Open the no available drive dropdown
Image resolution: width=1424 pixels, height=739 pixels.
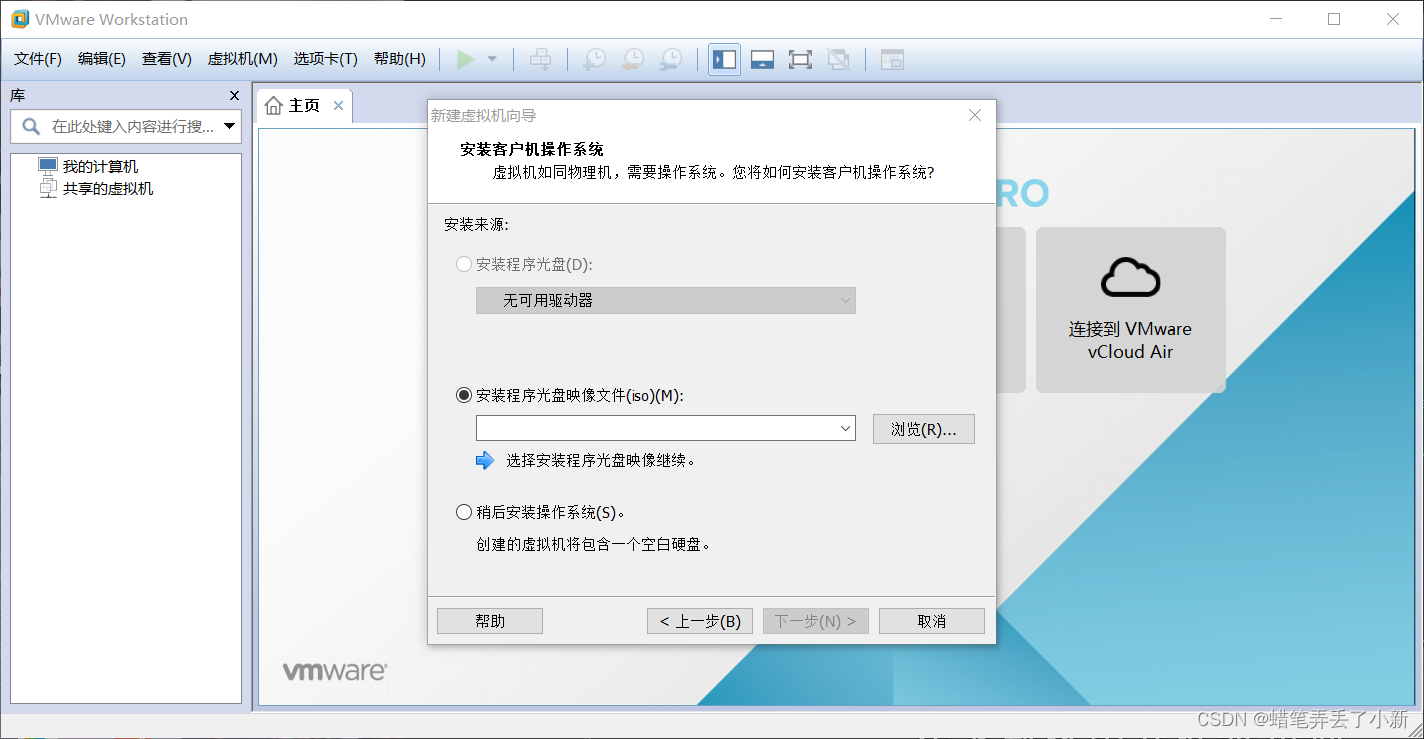(x=665, y=300)
